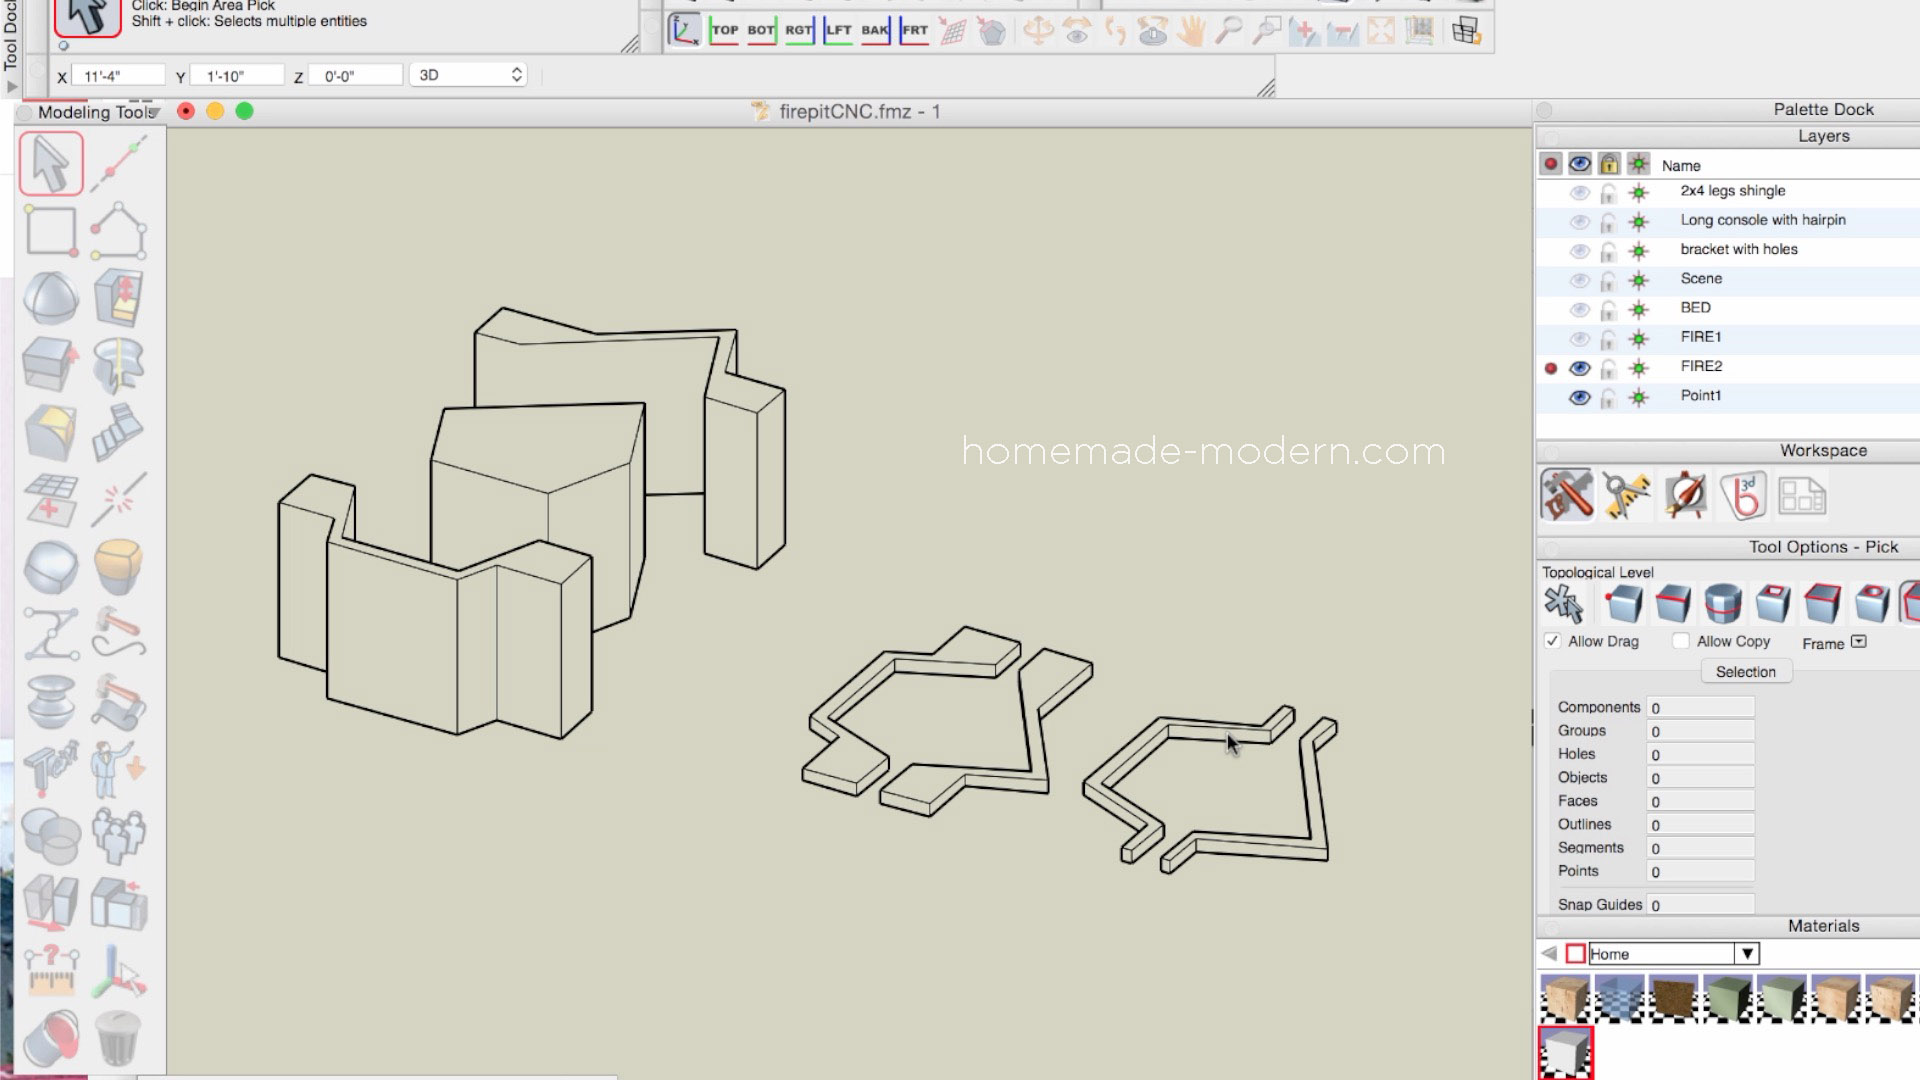
Task: Hide the FIRE2 layer with eye icon
Action: 1579,367
